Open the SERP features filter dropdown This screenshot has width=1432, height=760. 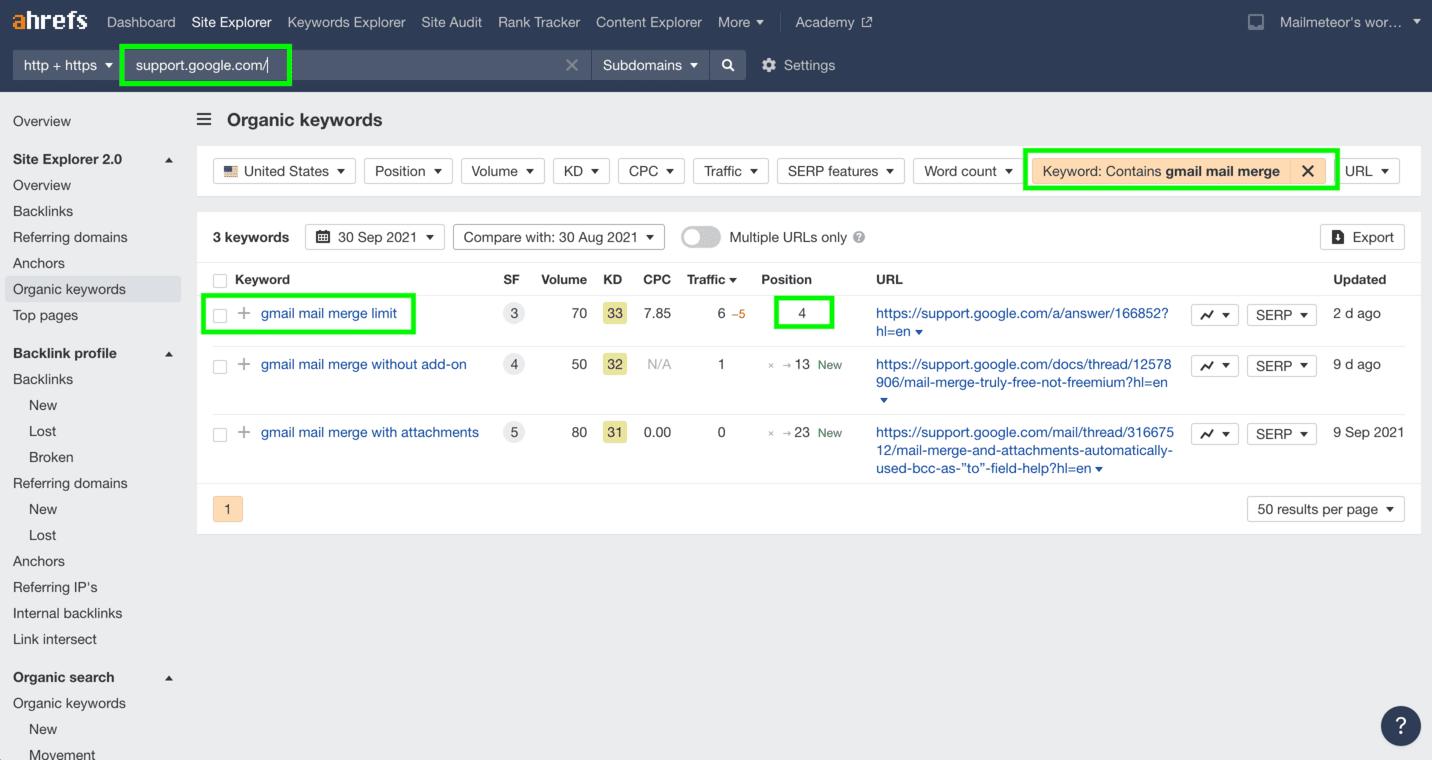(x=840, y=171)
